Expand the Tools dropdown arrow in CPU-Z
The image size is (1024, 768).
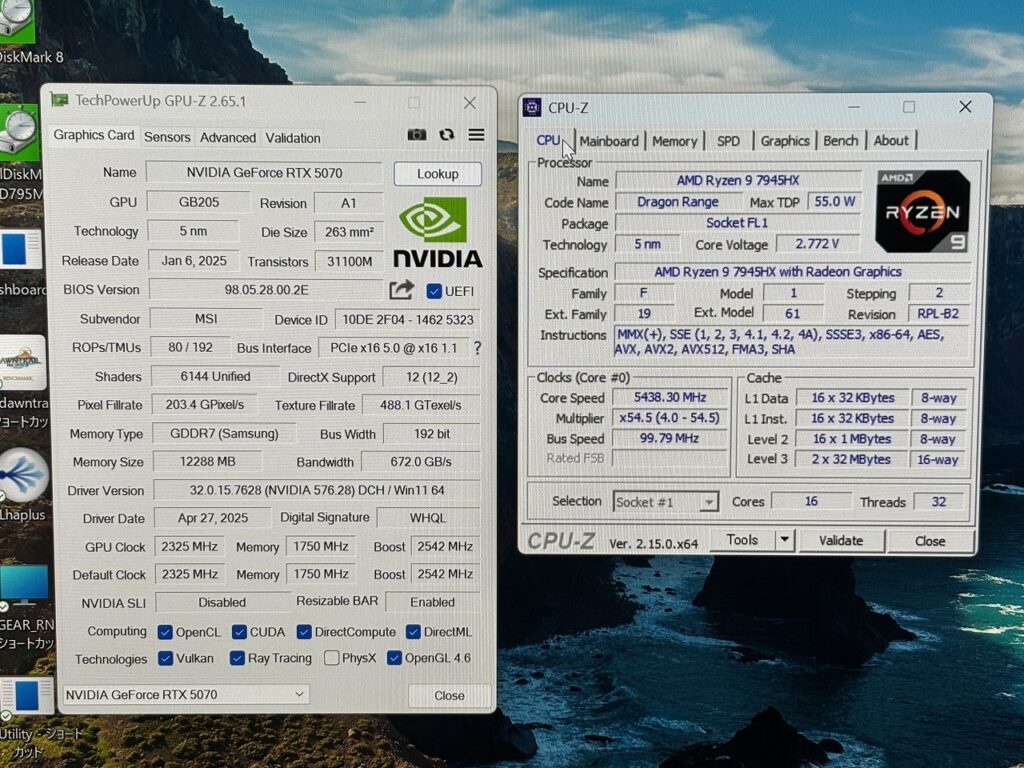[x=784, y=540]
